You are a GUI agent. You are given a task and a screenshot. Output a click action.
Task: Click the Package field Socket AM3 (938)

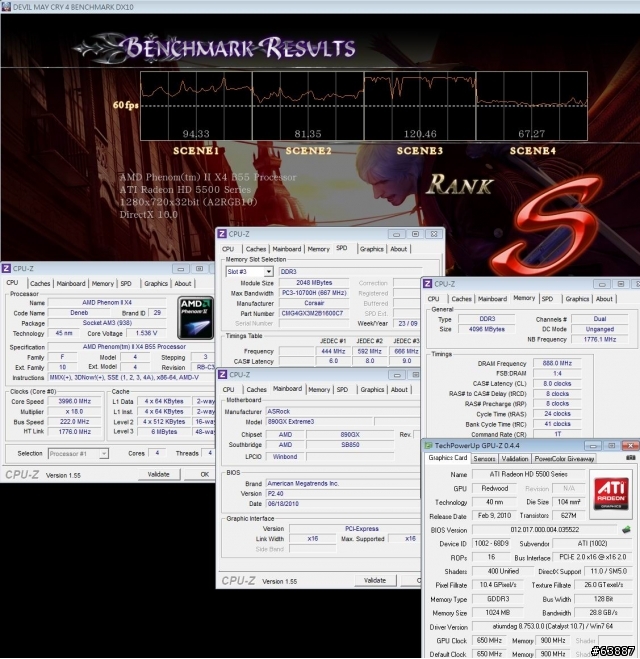[107, 323]
